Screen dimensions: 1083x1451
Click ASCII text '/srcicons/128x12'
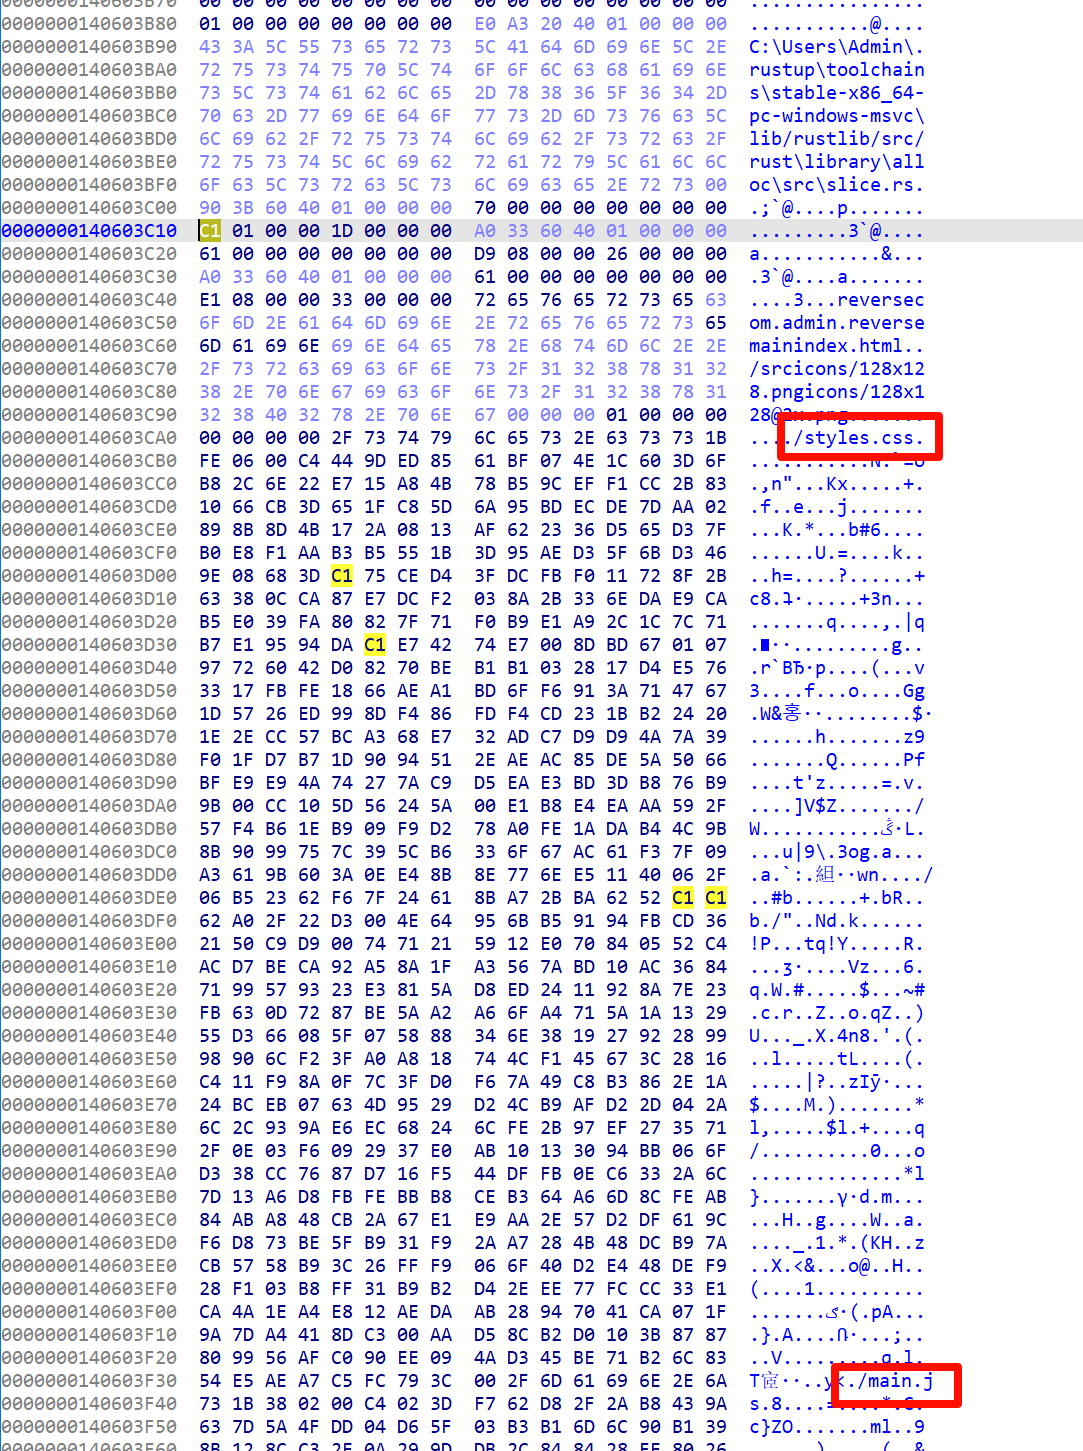836,369
